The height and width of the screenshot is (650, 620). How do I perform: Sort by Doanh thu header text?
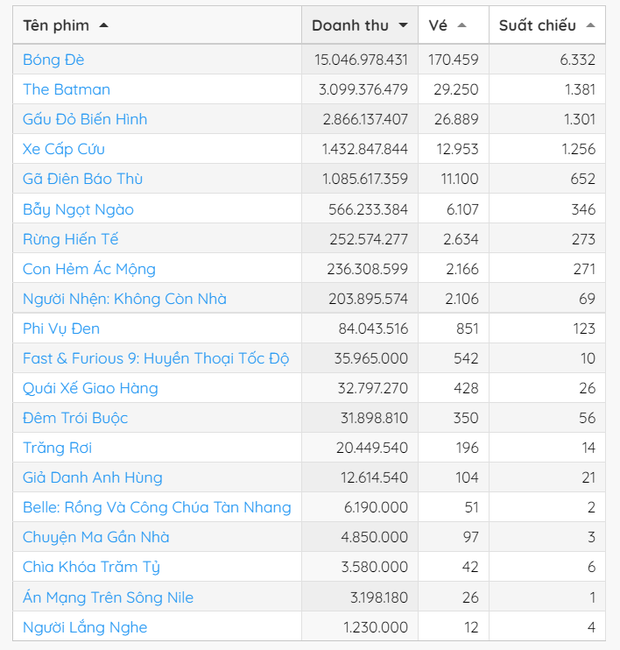pyautogui.click(x=351, y=25)
